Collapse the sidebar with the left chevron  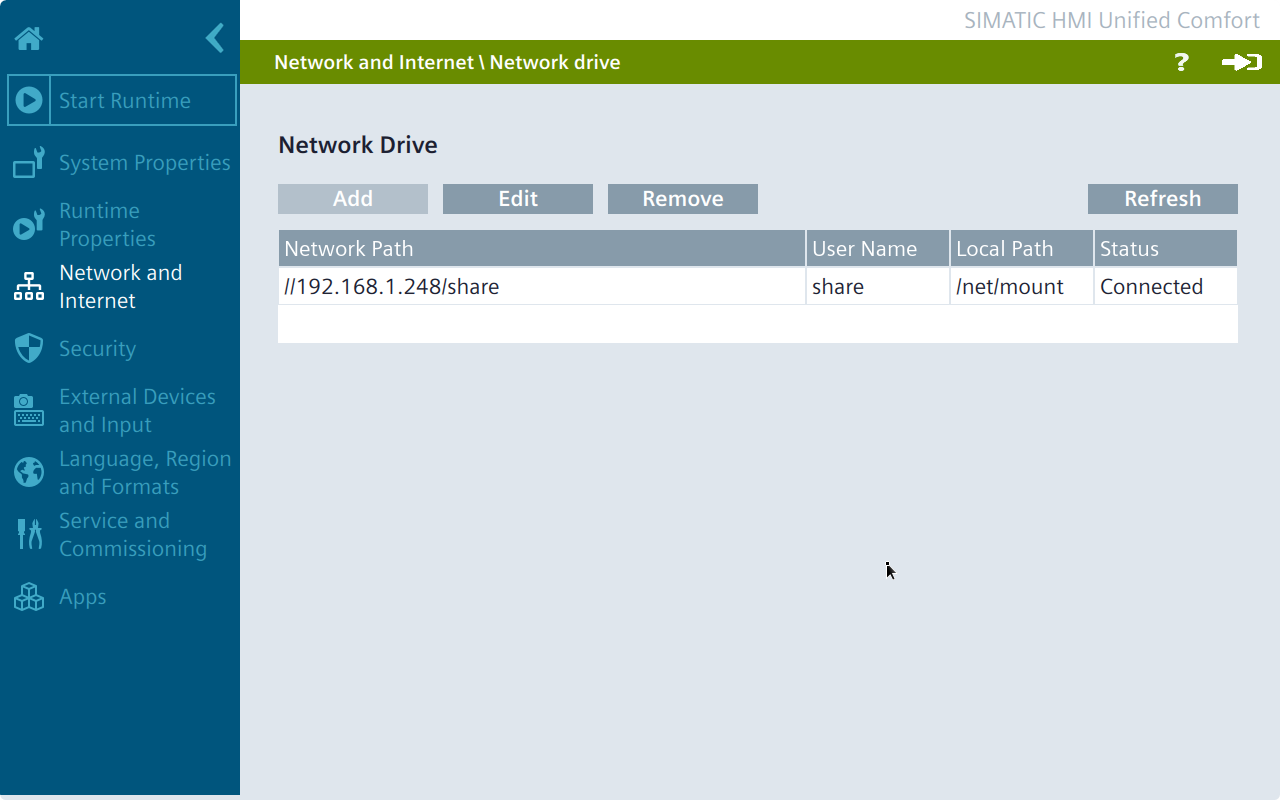pos(215,38)
